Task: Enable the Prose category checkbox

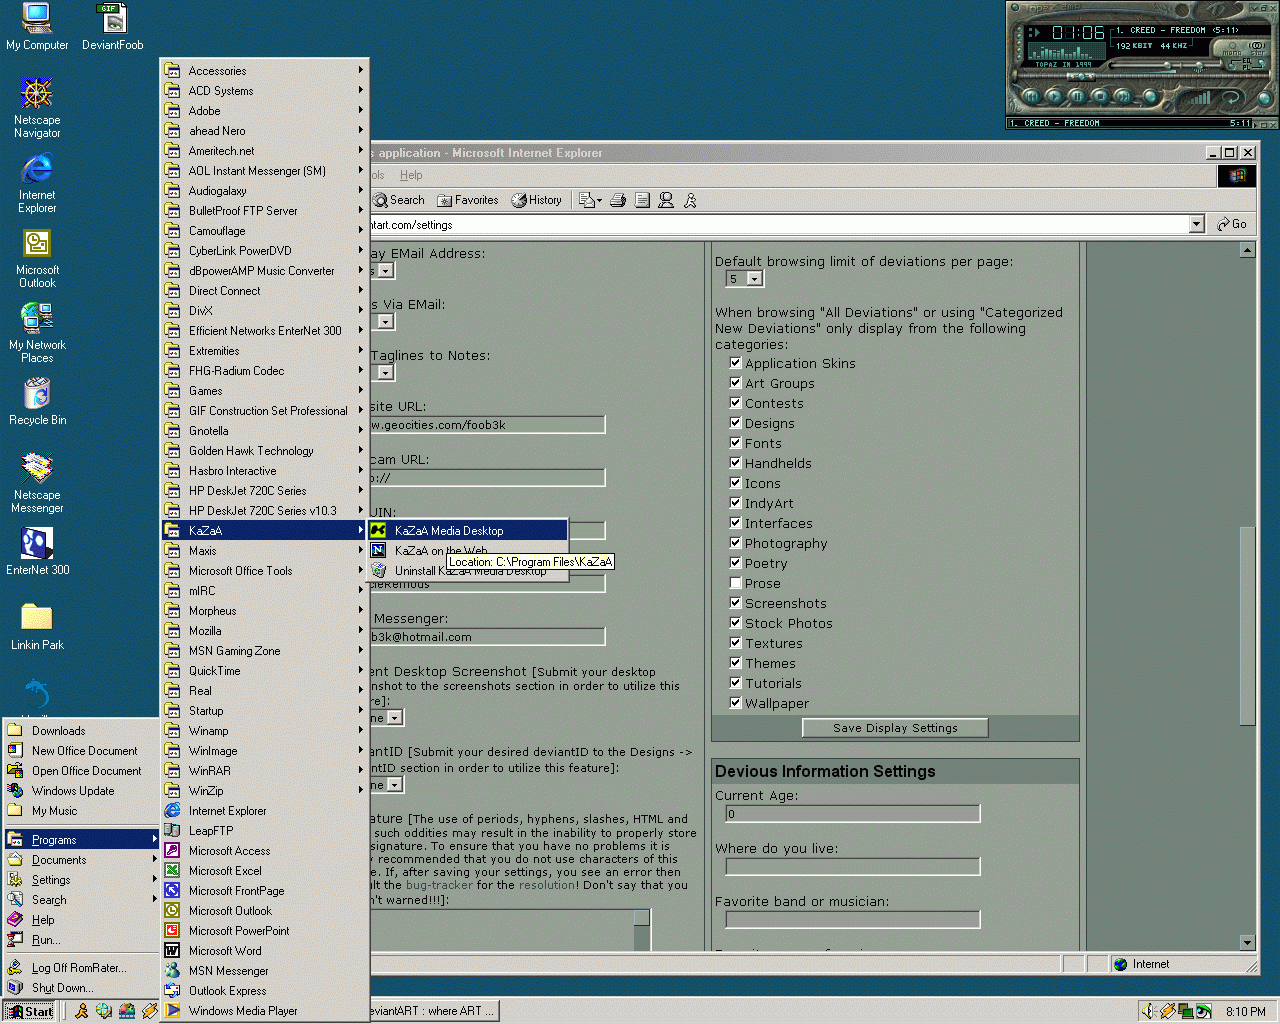Action: click(x=735, y=583)
